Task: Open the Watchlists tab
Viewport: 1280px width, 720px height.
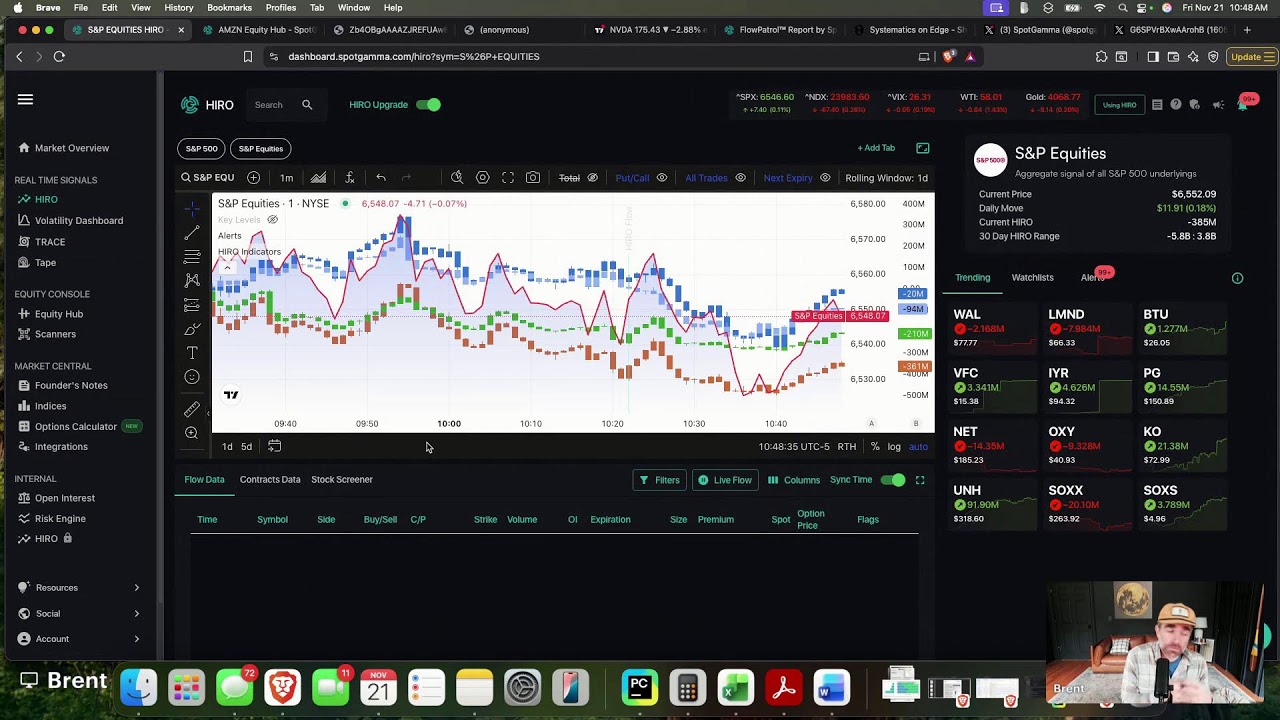Action: pyautogui.click(x=1032, y=278)
